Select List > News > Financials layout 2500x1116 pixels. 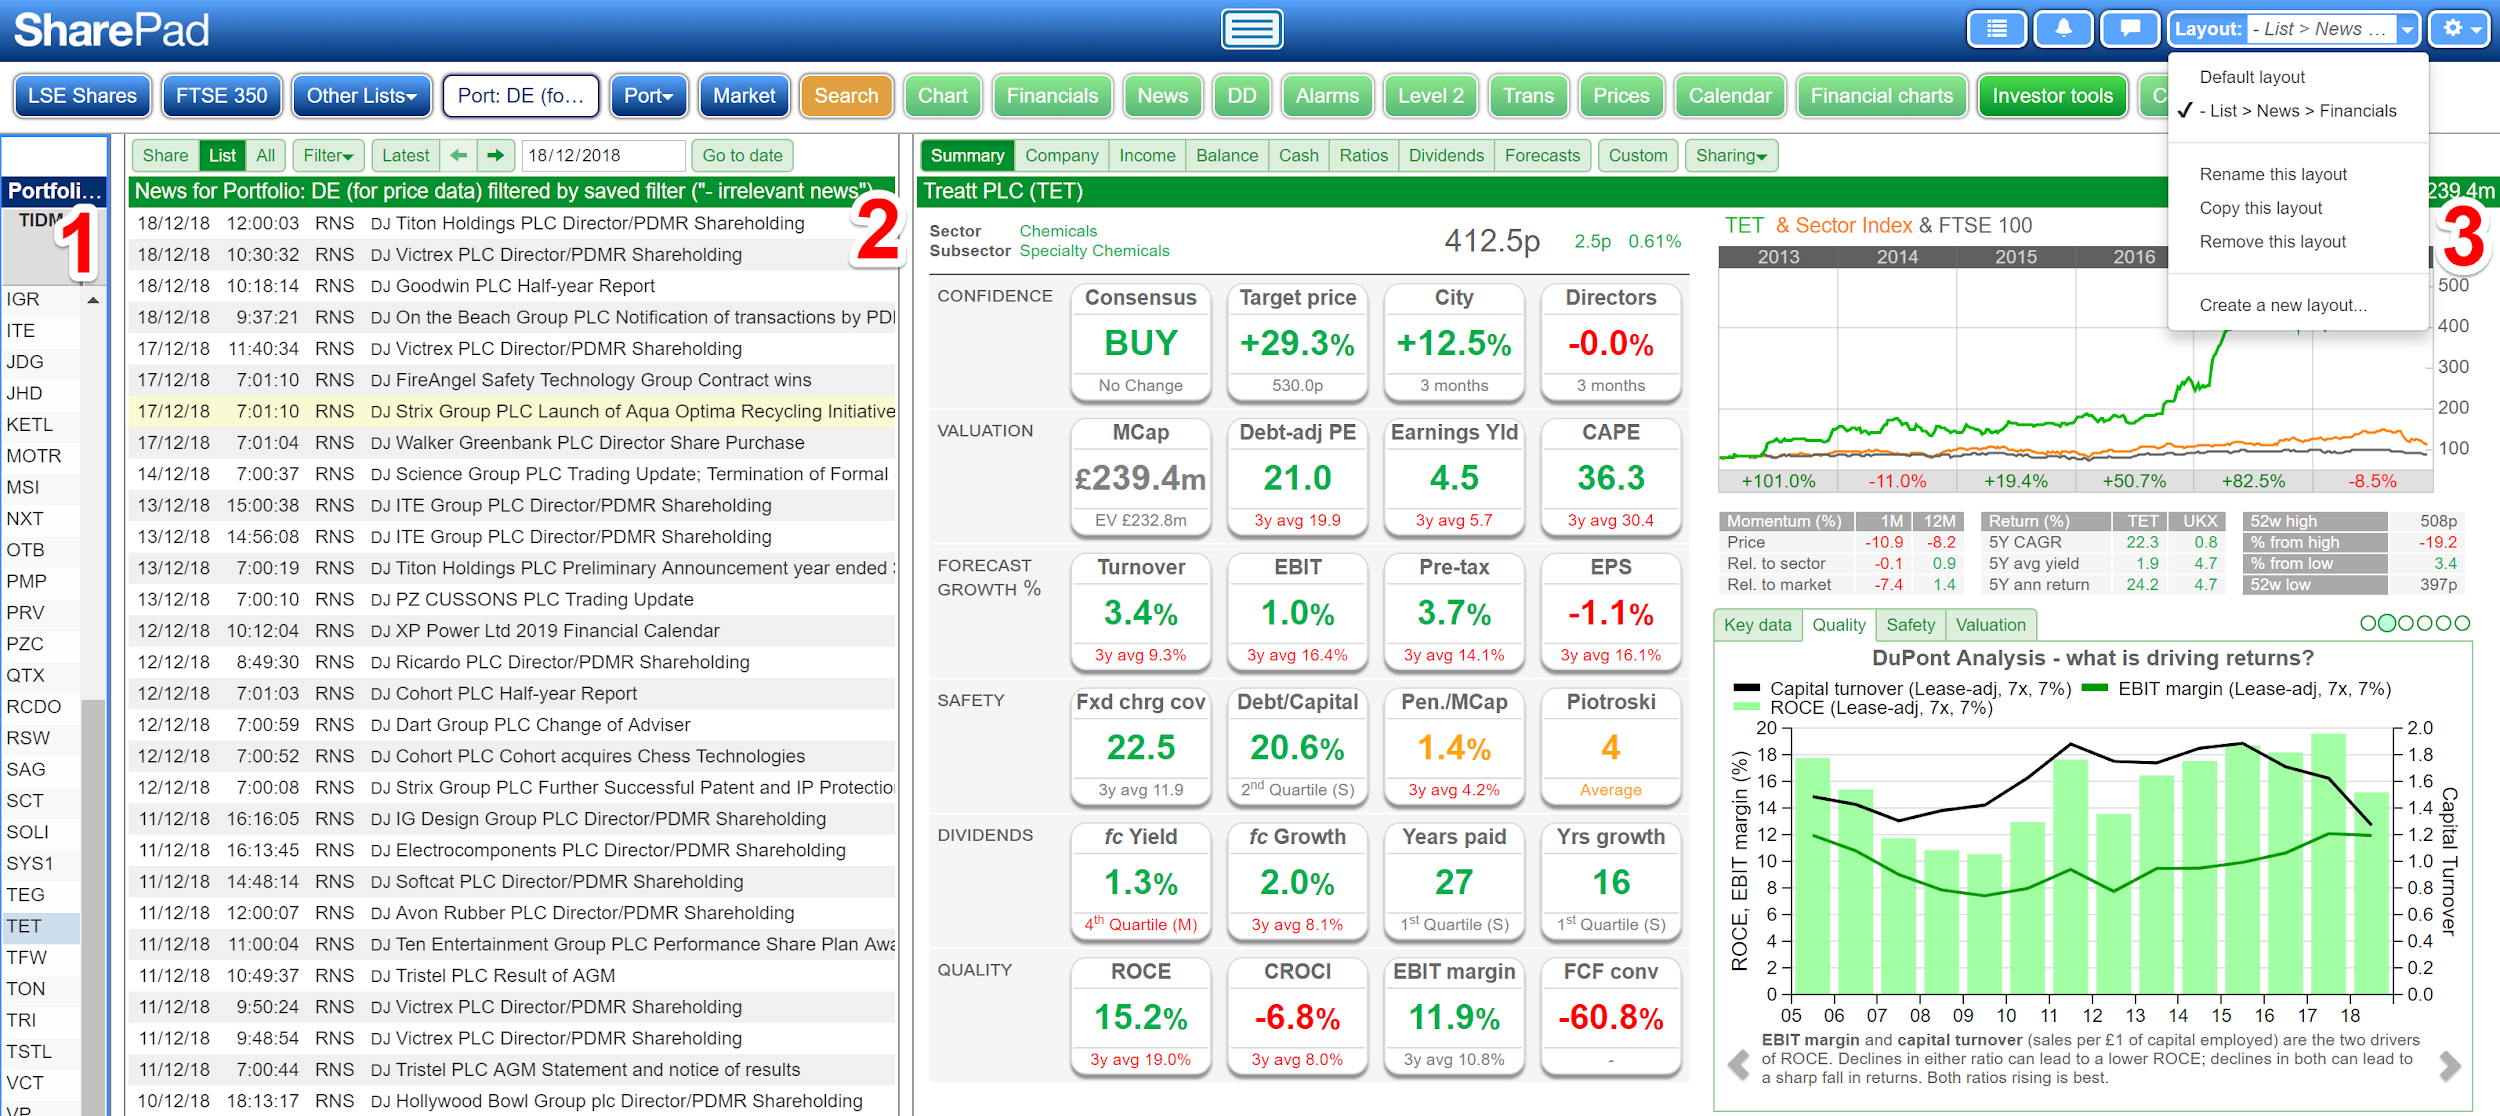(x=2297, y=111)
